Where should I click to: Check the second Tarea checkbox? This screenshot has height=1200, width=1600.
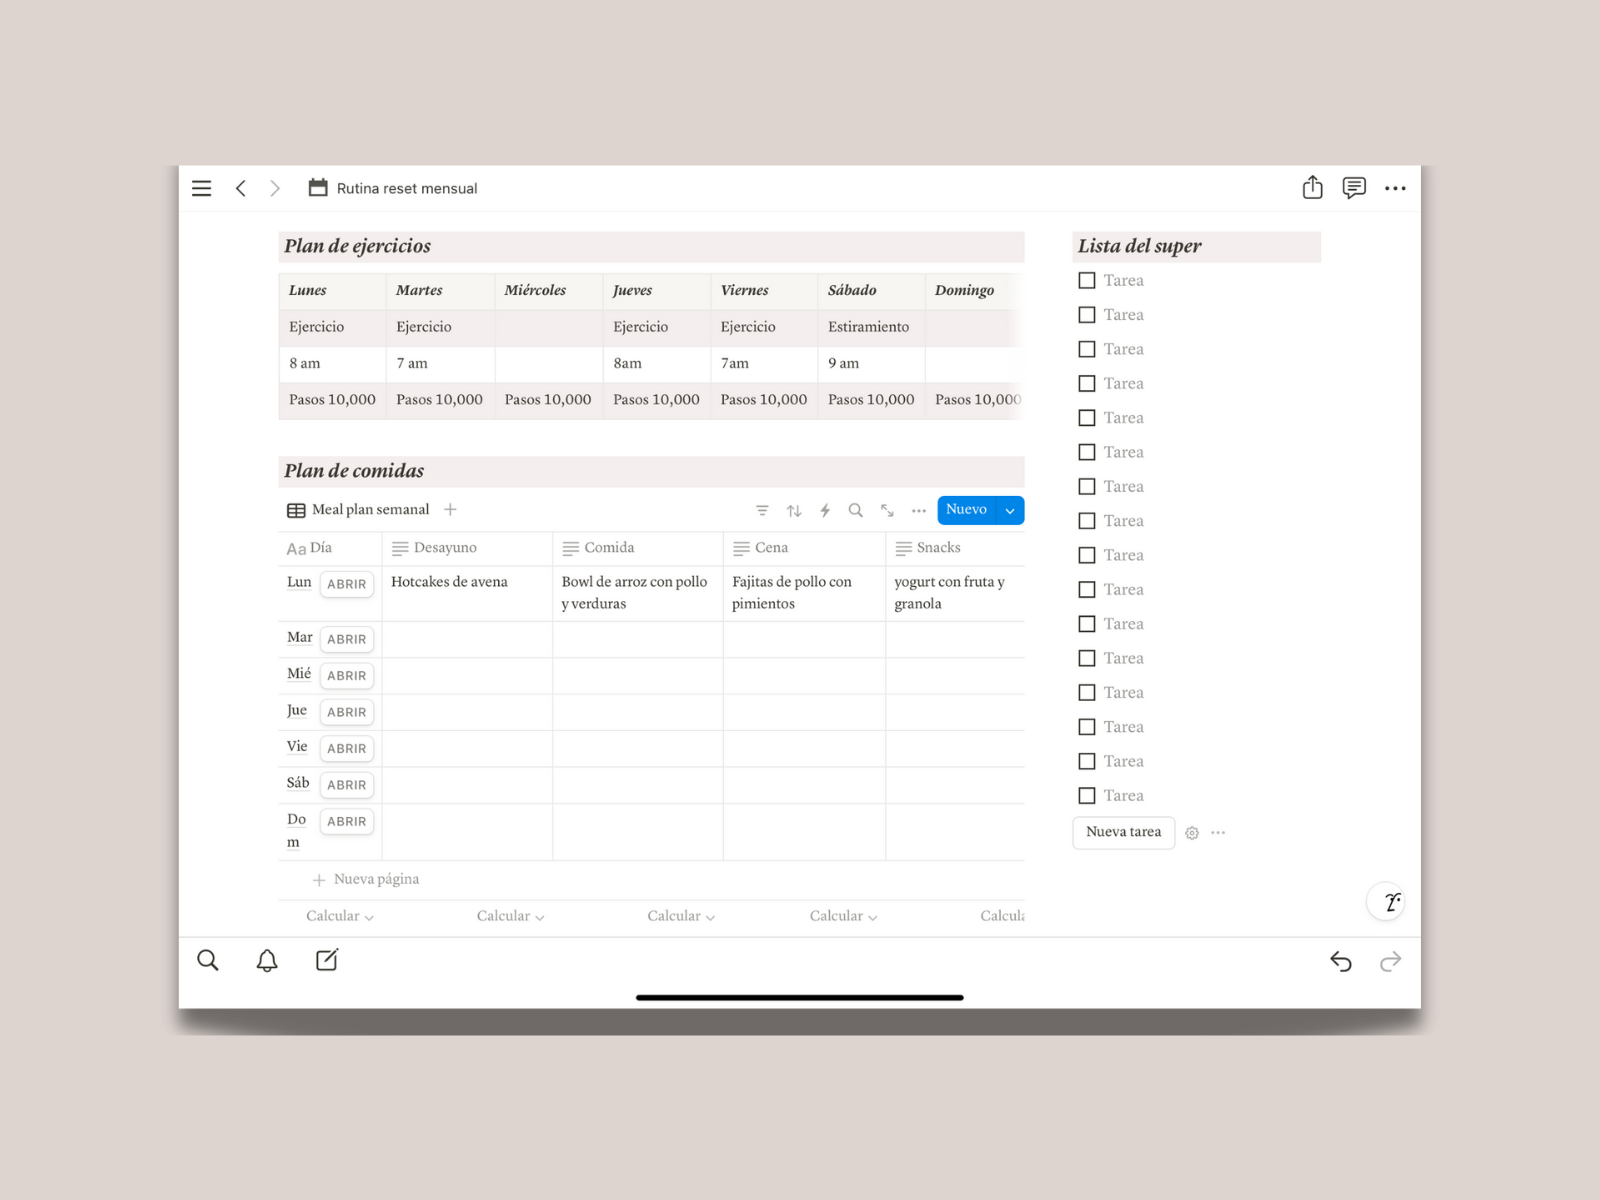(1087, 315)
